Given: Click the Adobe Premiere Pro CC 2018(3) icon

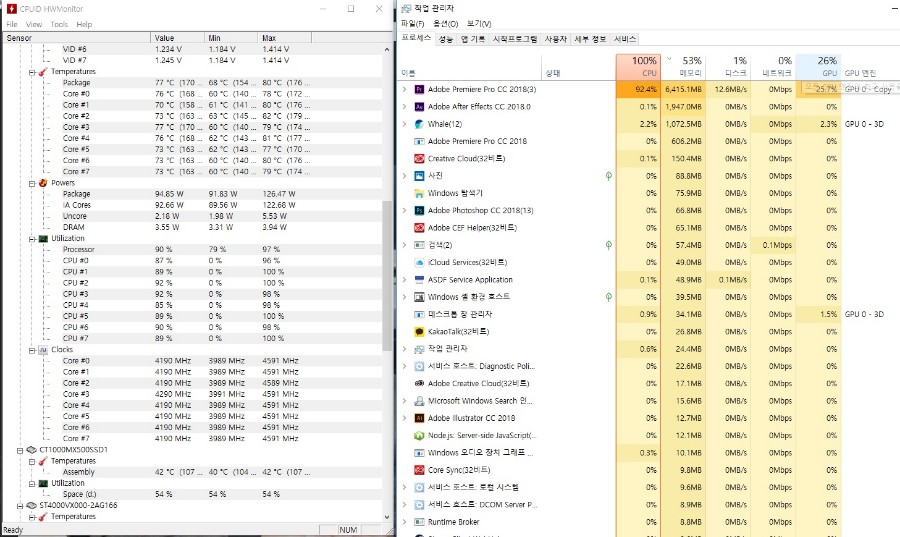Looking at the screenshot, I should (419, 90).
